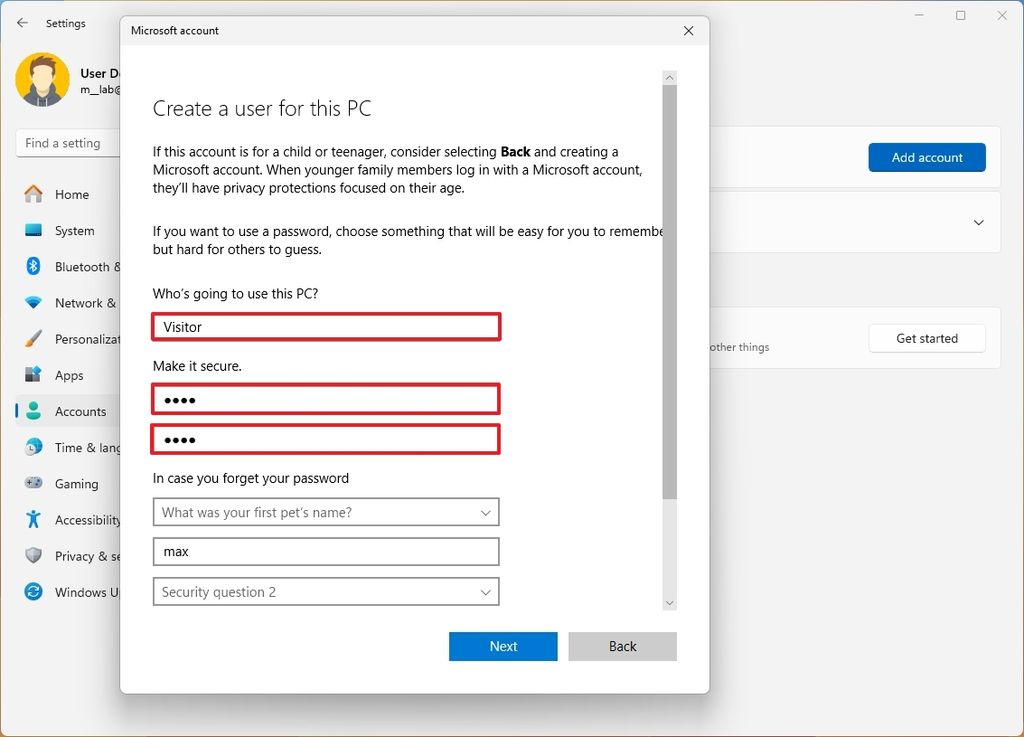Click the 'Who's going to use this PC?' label

click(235, 294)
